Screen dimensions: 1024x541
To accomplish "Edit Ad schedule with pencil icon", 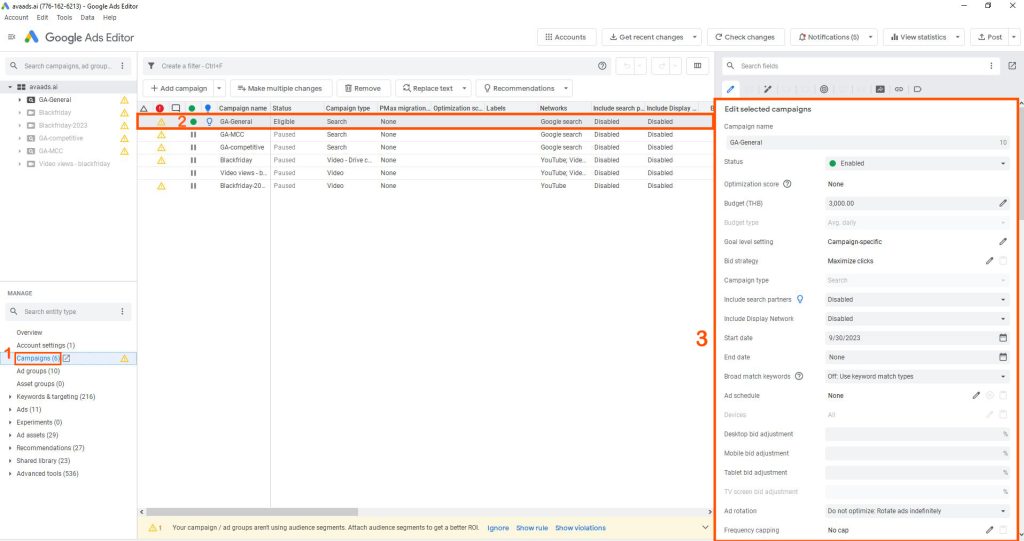I will (x=976, y=395).
